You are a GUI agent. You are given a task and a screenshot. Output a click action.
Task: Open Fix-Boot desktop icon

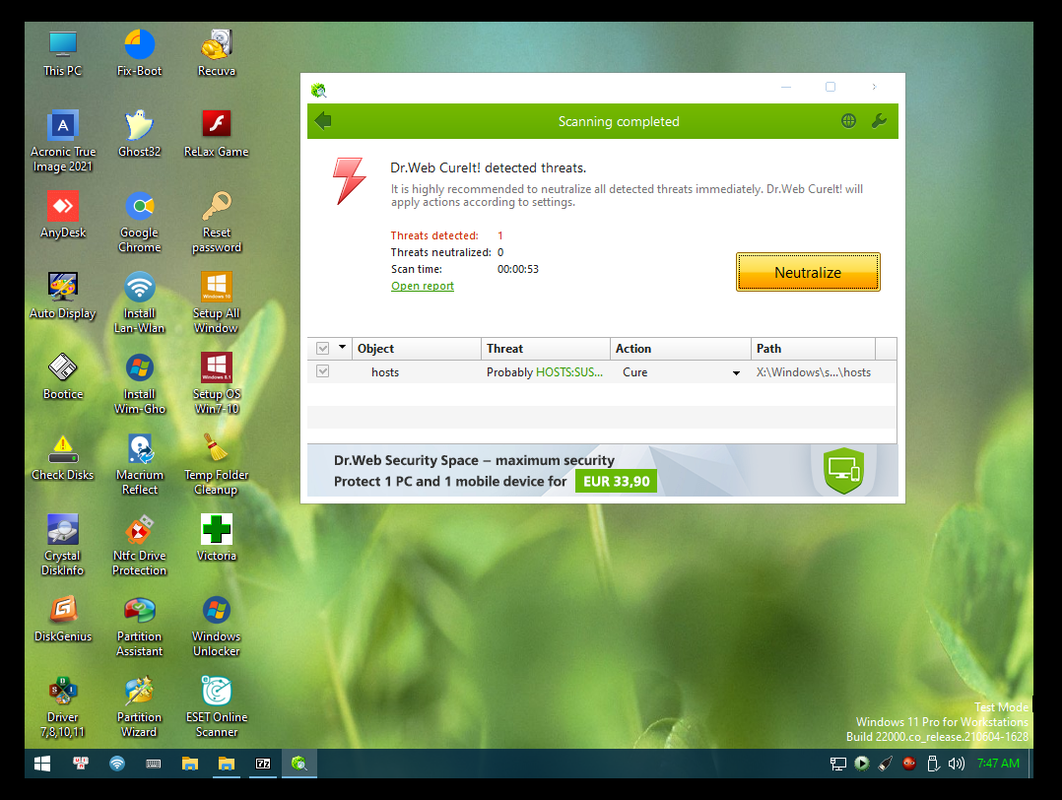tap(140, 54)
